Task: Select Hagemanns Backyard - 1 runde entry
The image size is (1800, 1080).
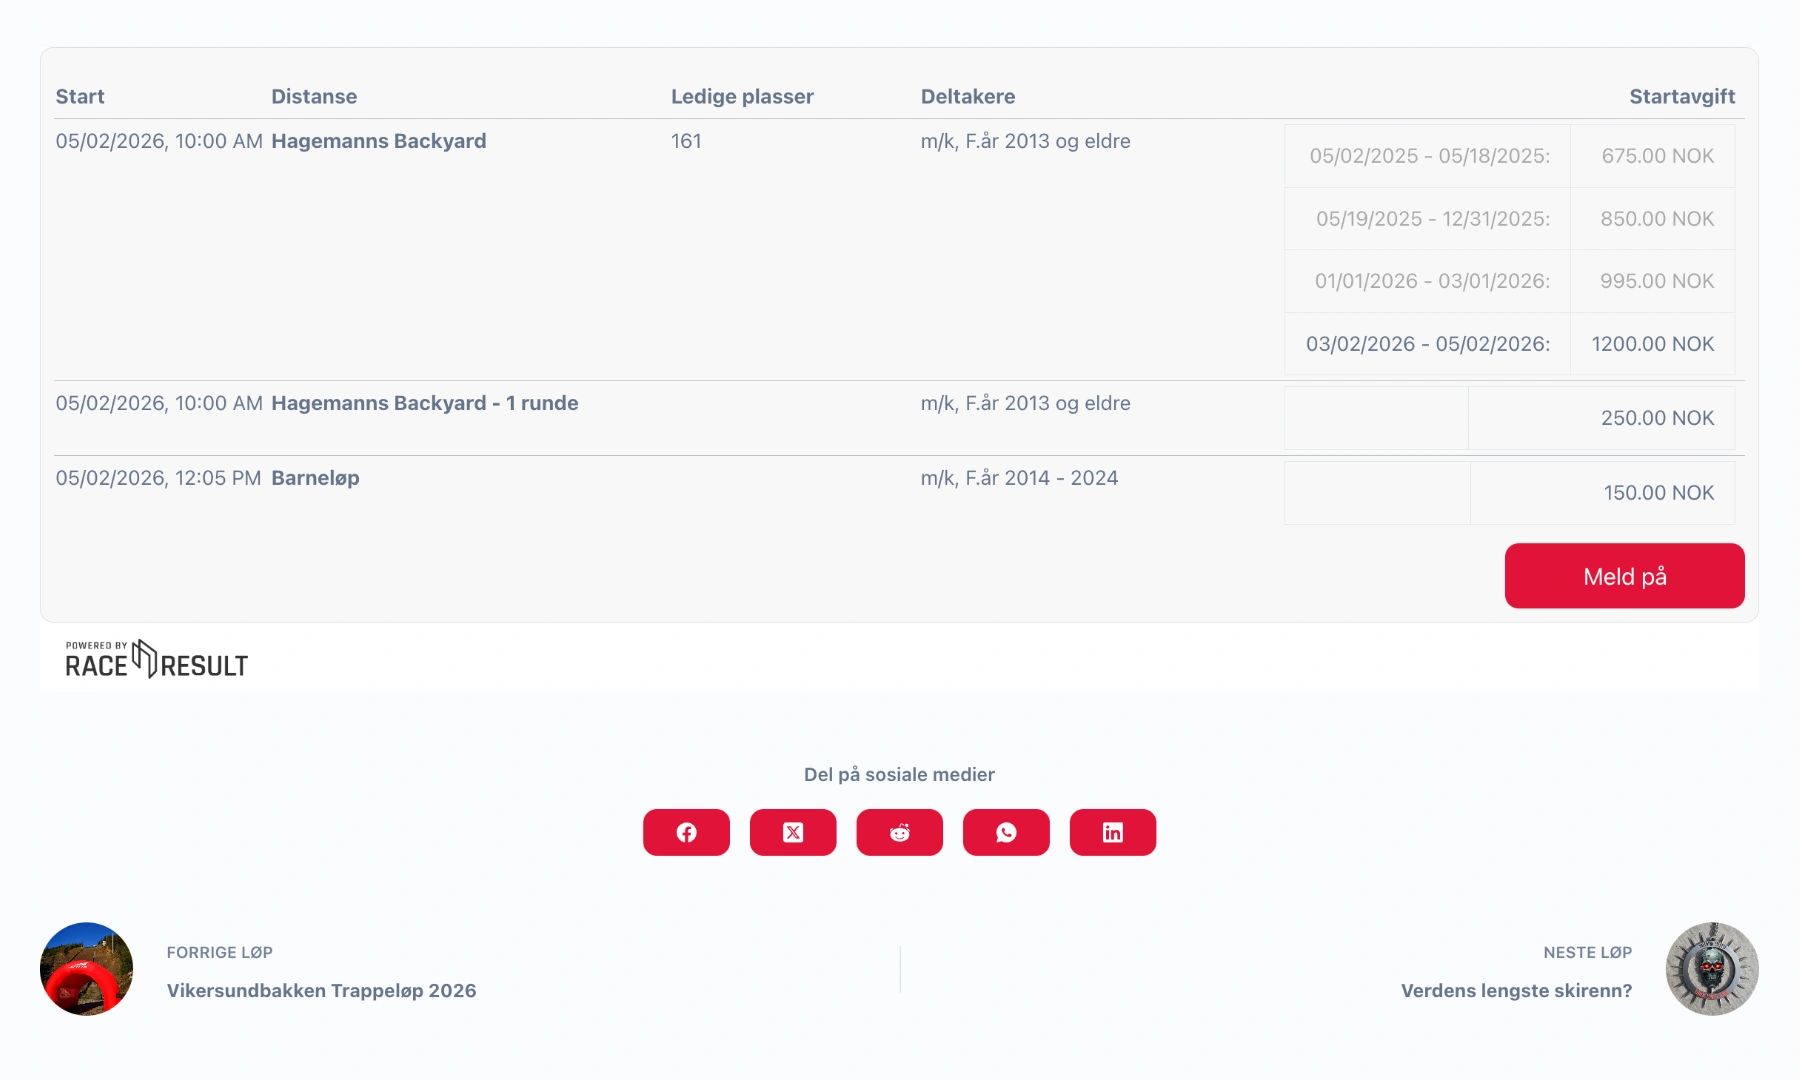Action: coord(424,403)
